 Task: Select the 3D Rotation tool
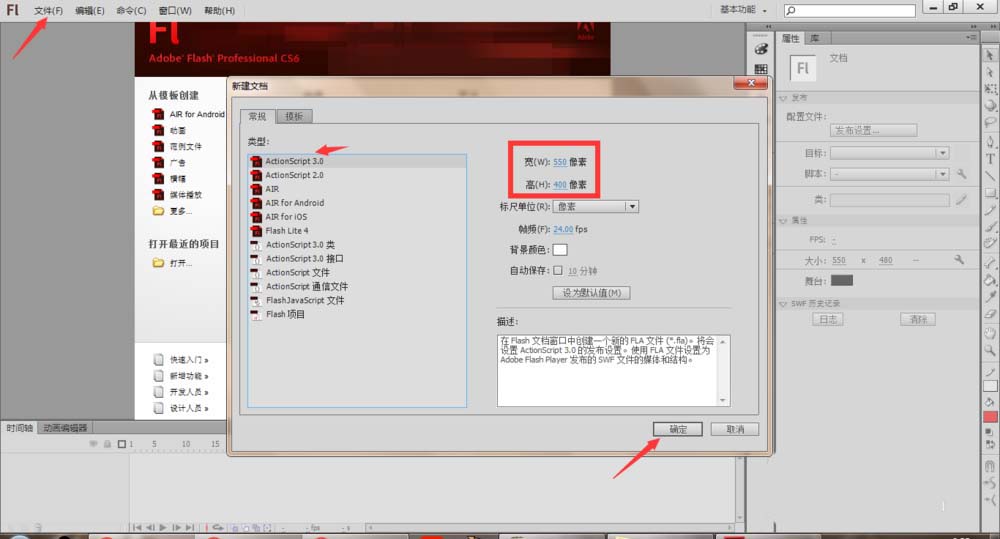point(990,105)
